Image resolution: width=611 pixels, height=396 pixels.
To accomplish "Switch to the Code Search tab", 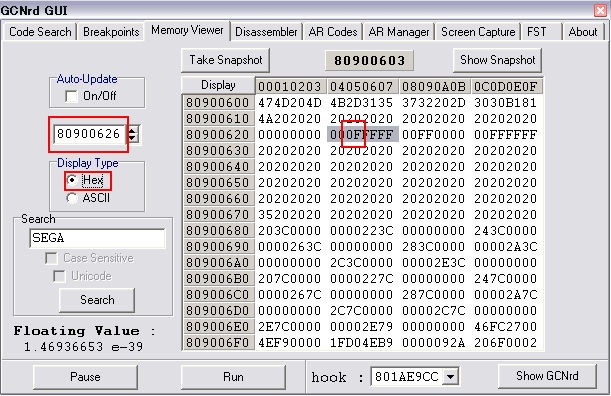I will pyautogui.click(x=40, y=32).
